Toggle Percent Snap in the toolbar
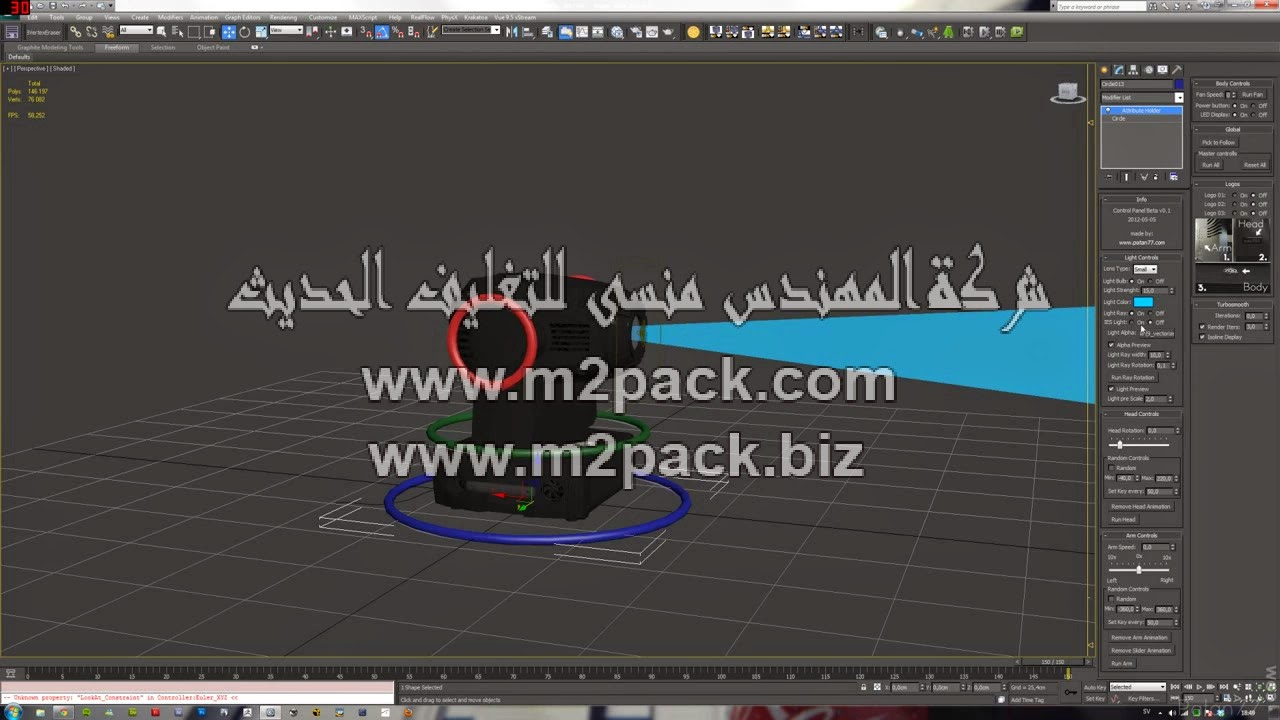1280x720 pixels. click(x=398, y=32)
